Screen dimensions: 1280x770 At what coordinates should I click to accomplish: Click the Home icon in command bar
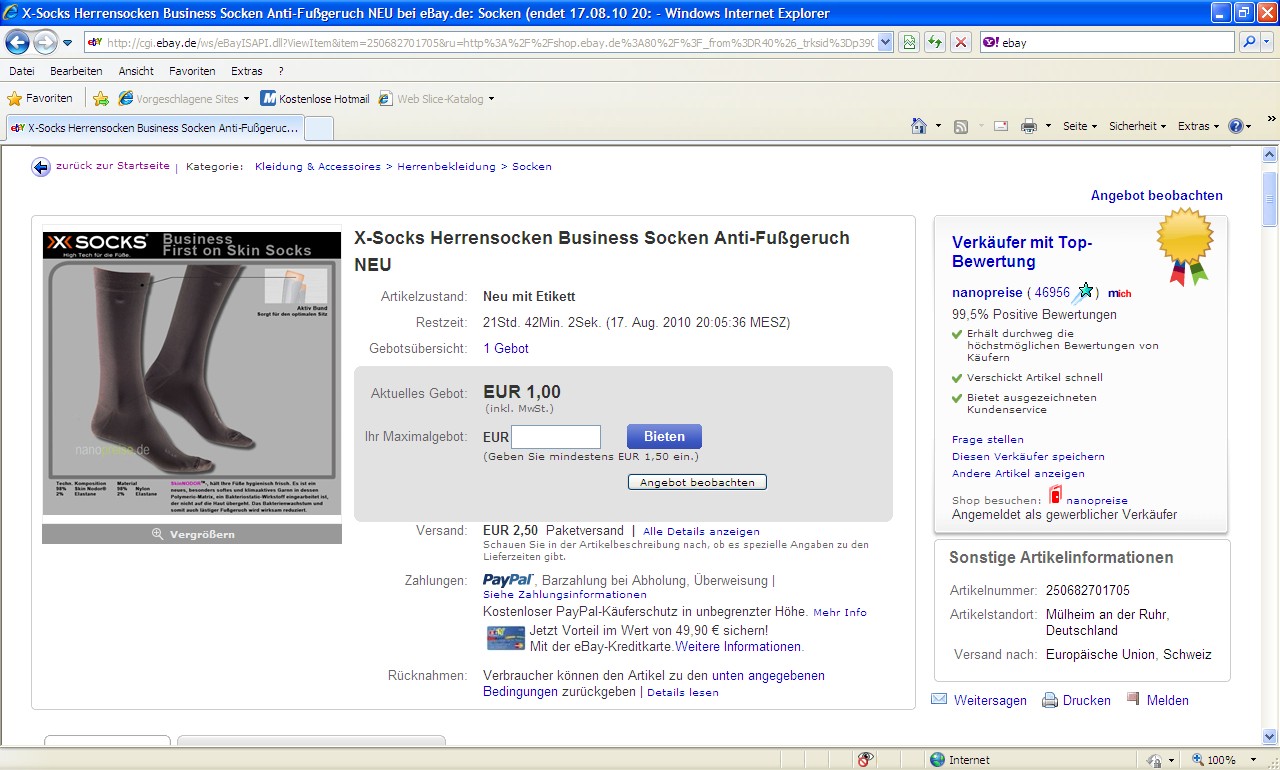pyautogui.click(x=919, y=126)
